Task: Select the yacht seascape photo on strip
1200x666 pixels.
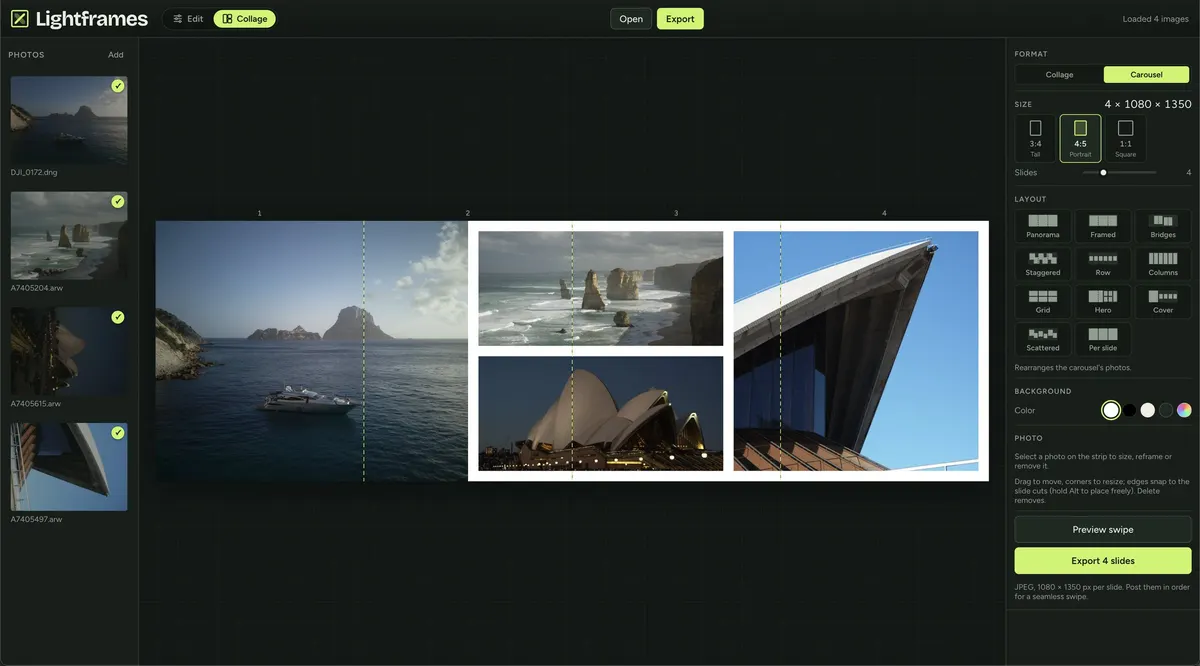Action: [x=311, y=351]
